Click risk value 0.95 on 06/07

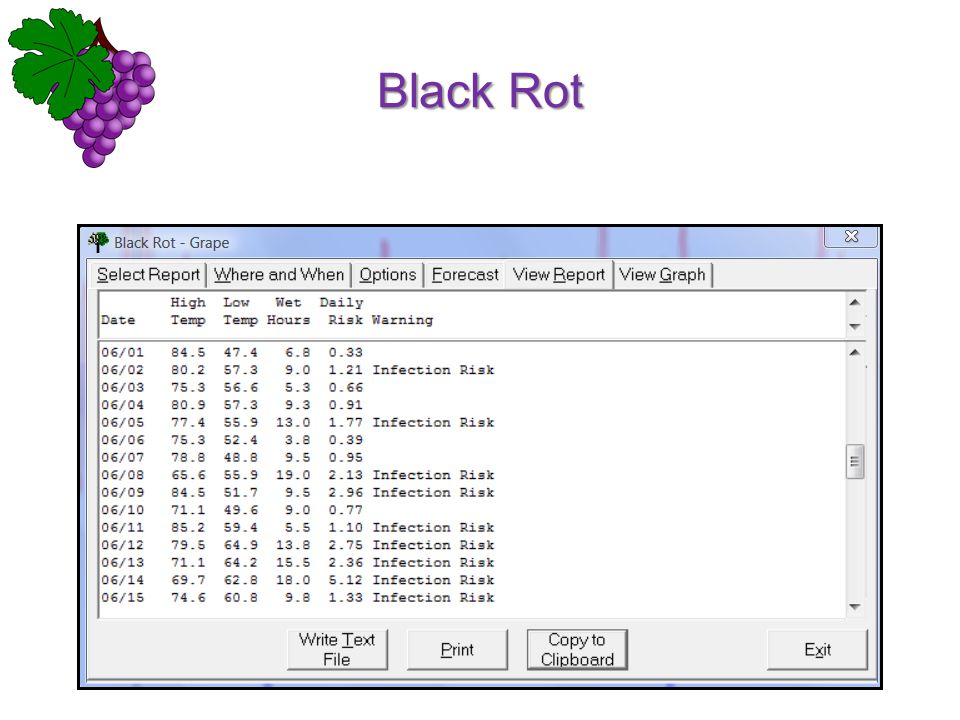point(345,458)
